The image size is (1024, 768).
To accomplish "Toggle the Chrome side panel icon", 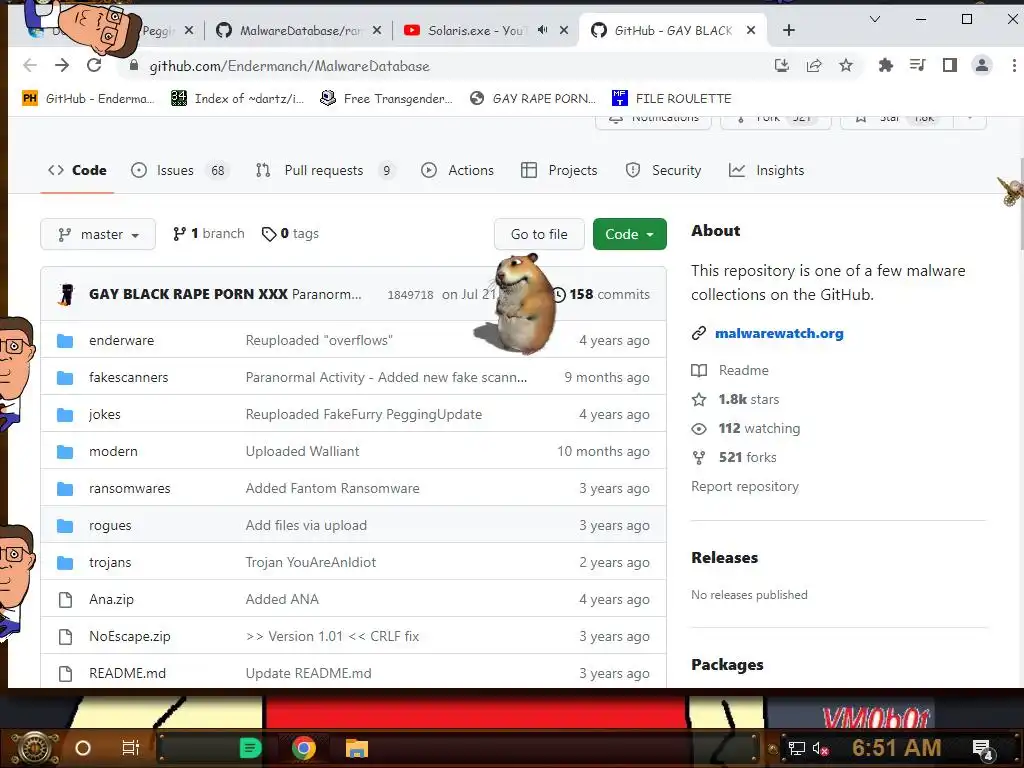I will [x=950, y=65].
